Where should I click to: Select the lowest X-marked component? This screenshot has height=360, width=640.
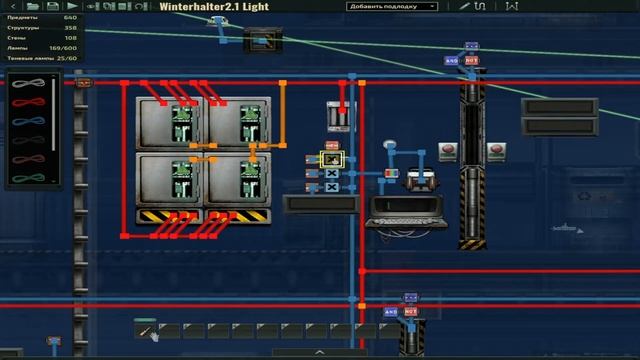tap(332, 187)
